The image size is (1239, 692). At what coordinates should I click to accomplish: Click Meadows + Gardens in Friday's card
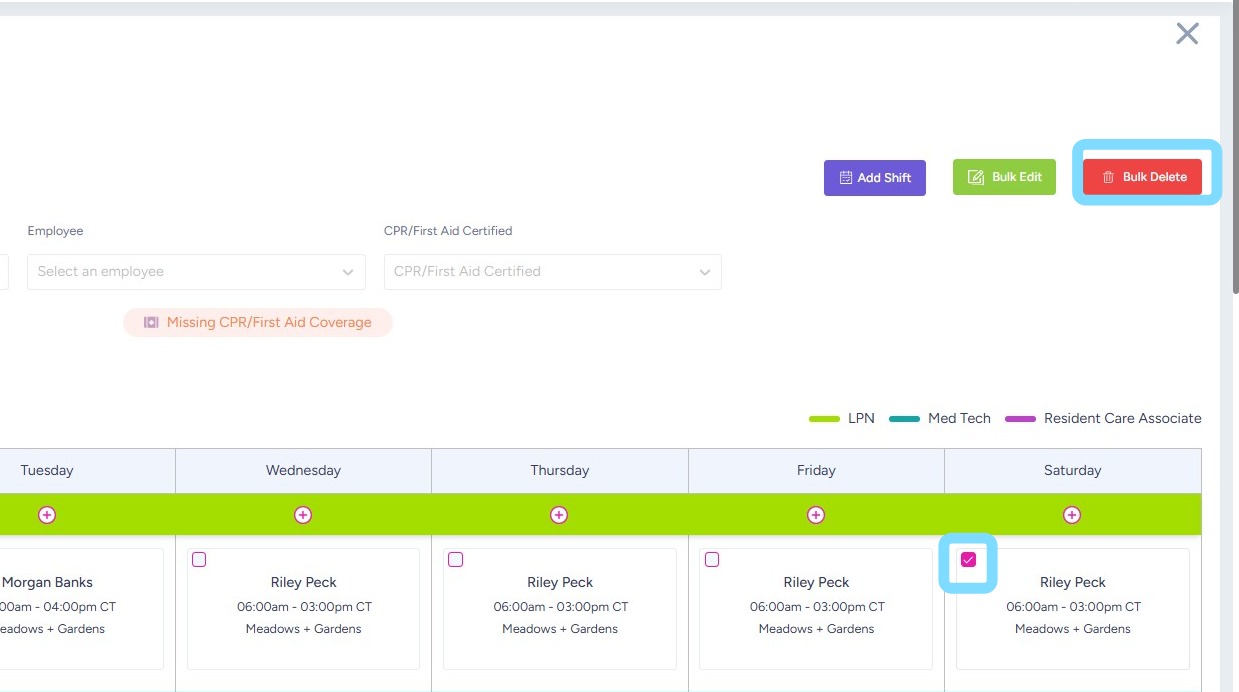pos(816,629)
